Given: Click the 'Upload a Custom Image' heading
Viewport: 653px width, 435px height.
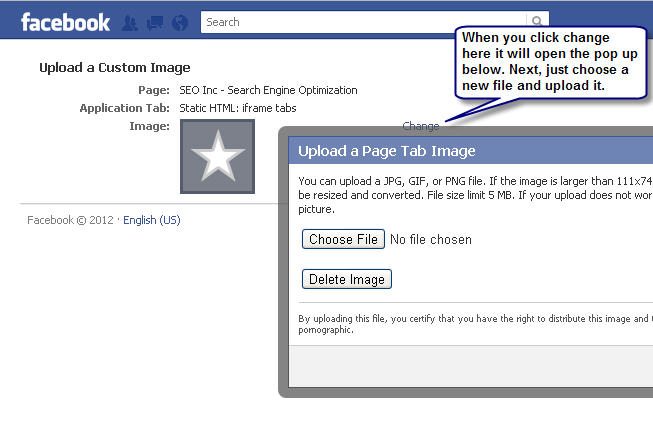Looking at the screenshot, I should click(x=115, y=68).
